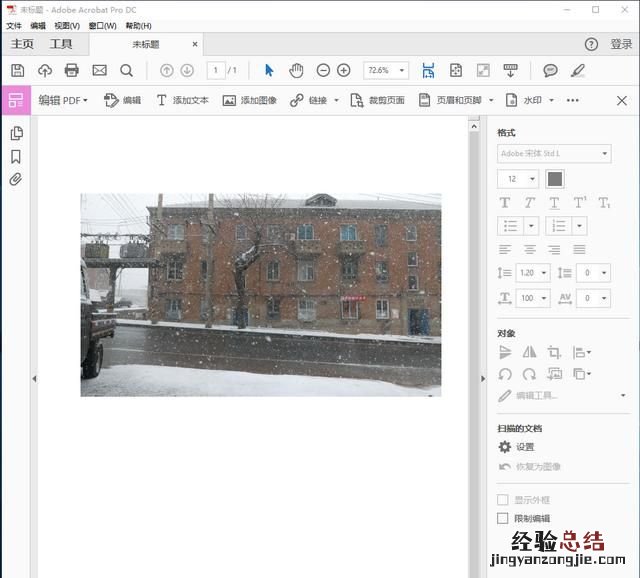
Task: Open the Page thumbnails panel
Action: [16, 133]
